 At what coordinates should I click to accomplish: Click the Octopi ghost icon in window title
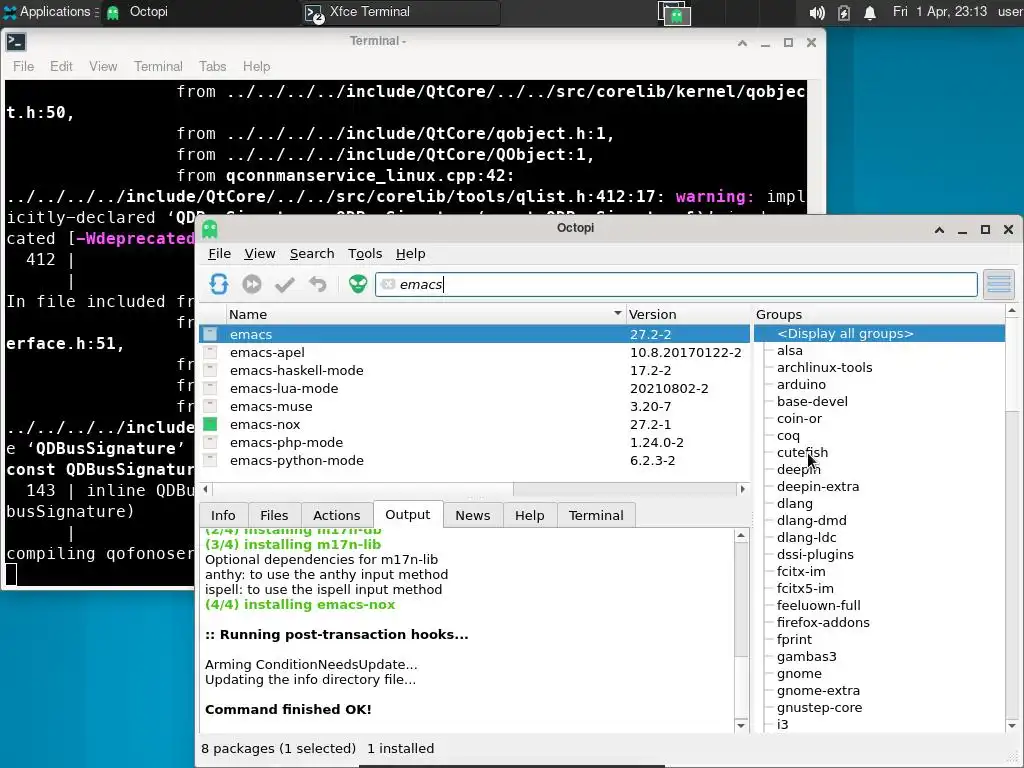pos(210,229)
